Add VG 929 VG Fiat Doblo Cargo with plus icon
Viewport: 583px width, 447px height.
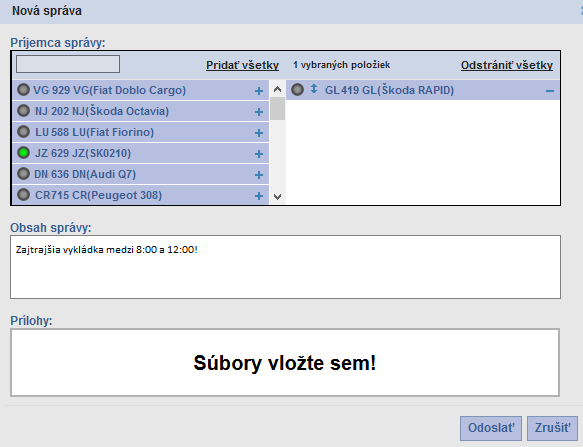(259, 91)
